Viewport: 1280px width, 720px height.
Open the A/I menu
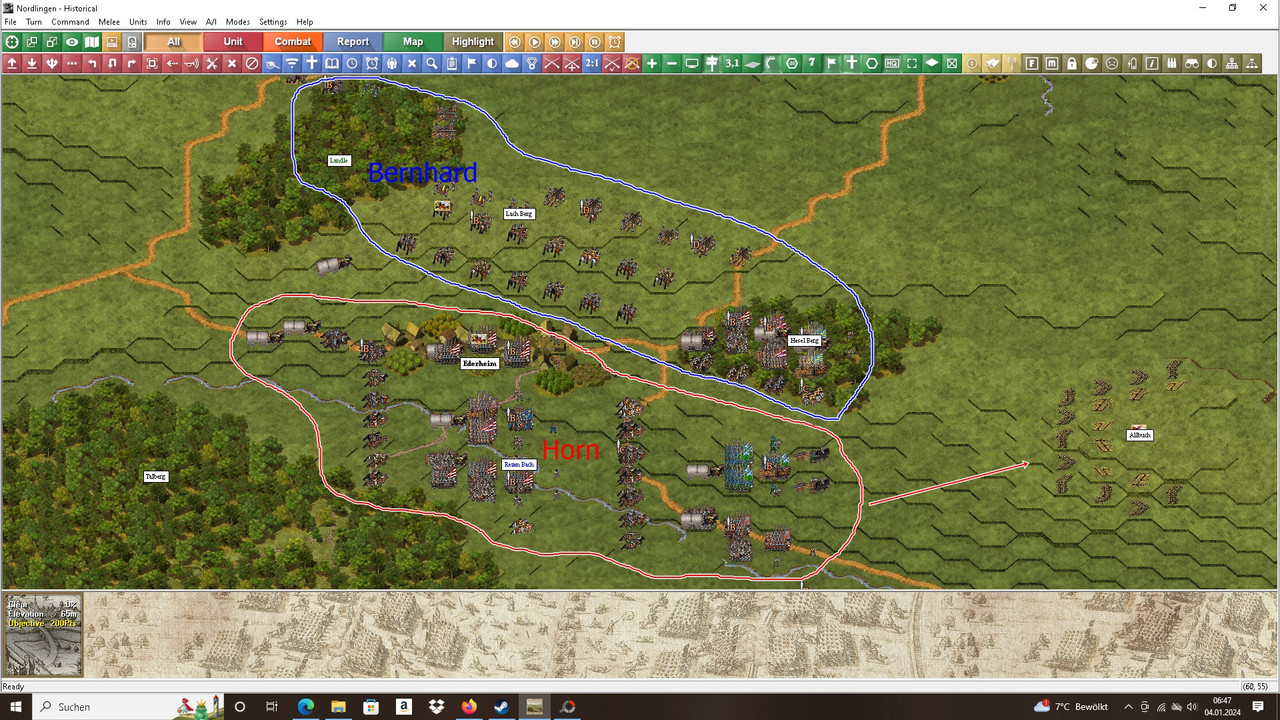pyautogui.click(x=211, y=22)
